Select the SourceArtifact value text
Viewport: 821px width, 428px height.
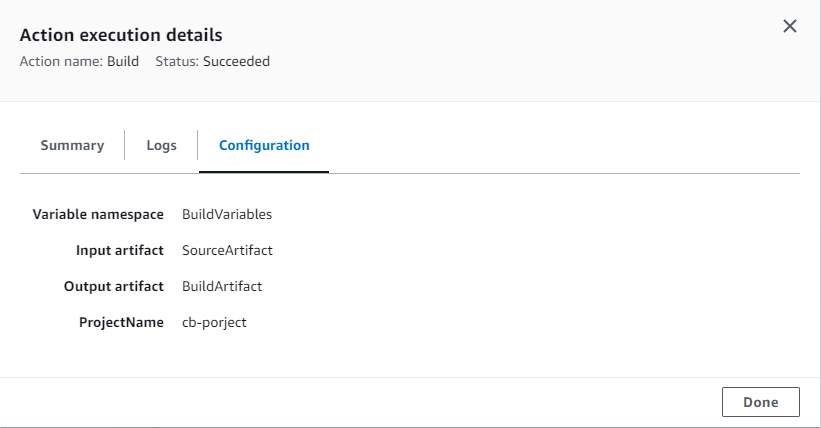pyautogui.click(x=227, y=250)
